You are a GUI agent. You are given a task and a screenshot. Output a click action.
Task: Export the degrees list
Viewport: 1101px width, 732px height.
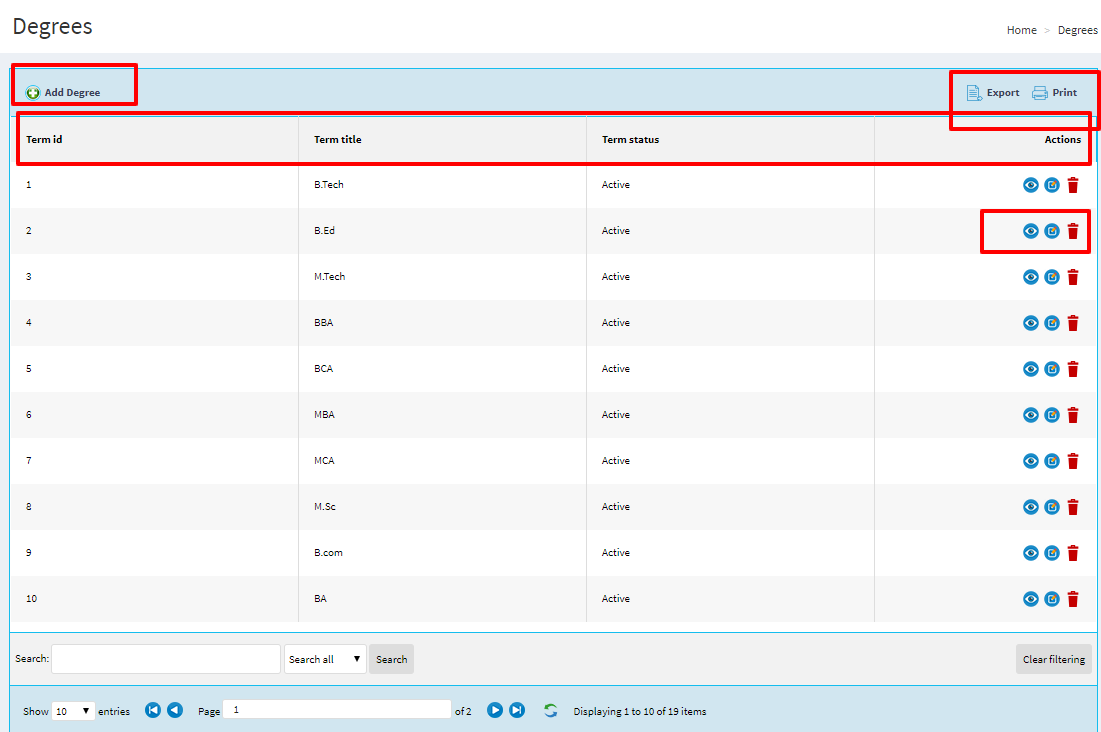click(993, 93)
